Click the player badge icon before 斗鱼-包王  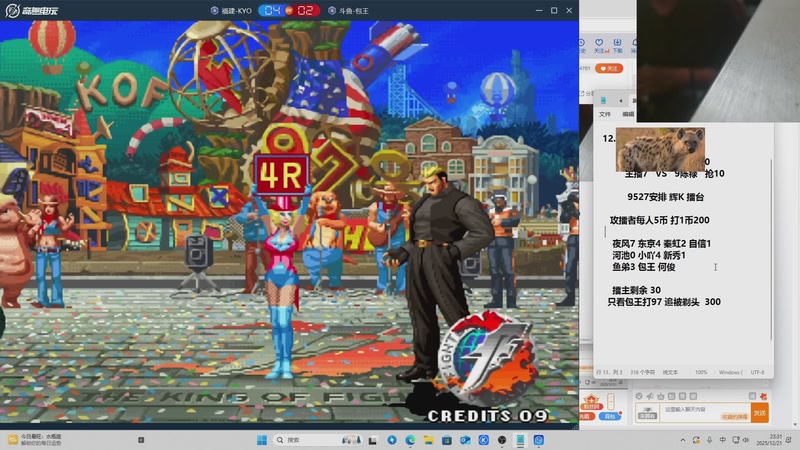pos(332,10)
